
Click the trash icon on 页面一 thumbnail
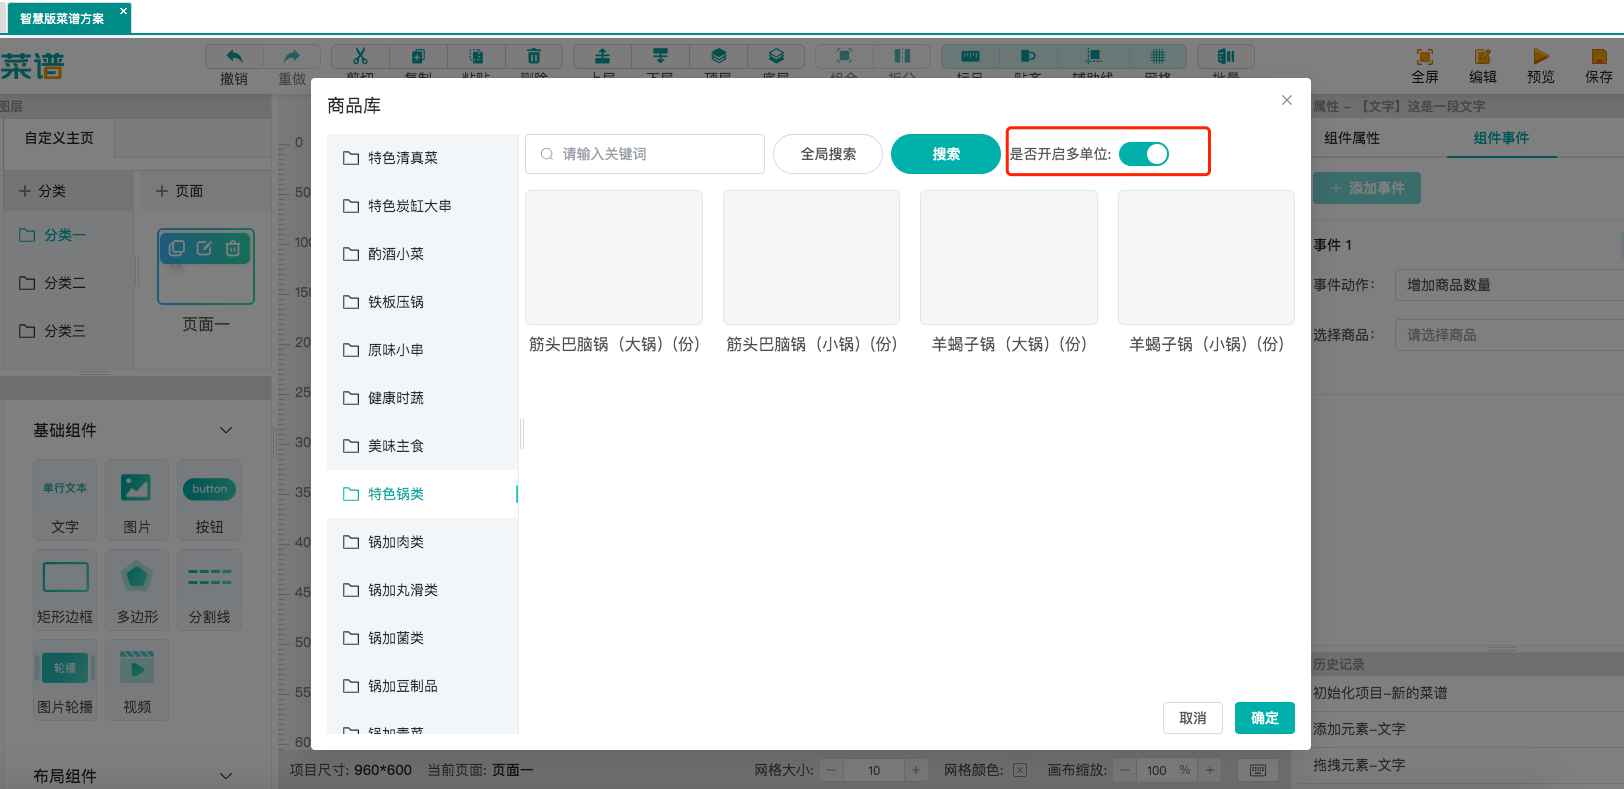233,248
